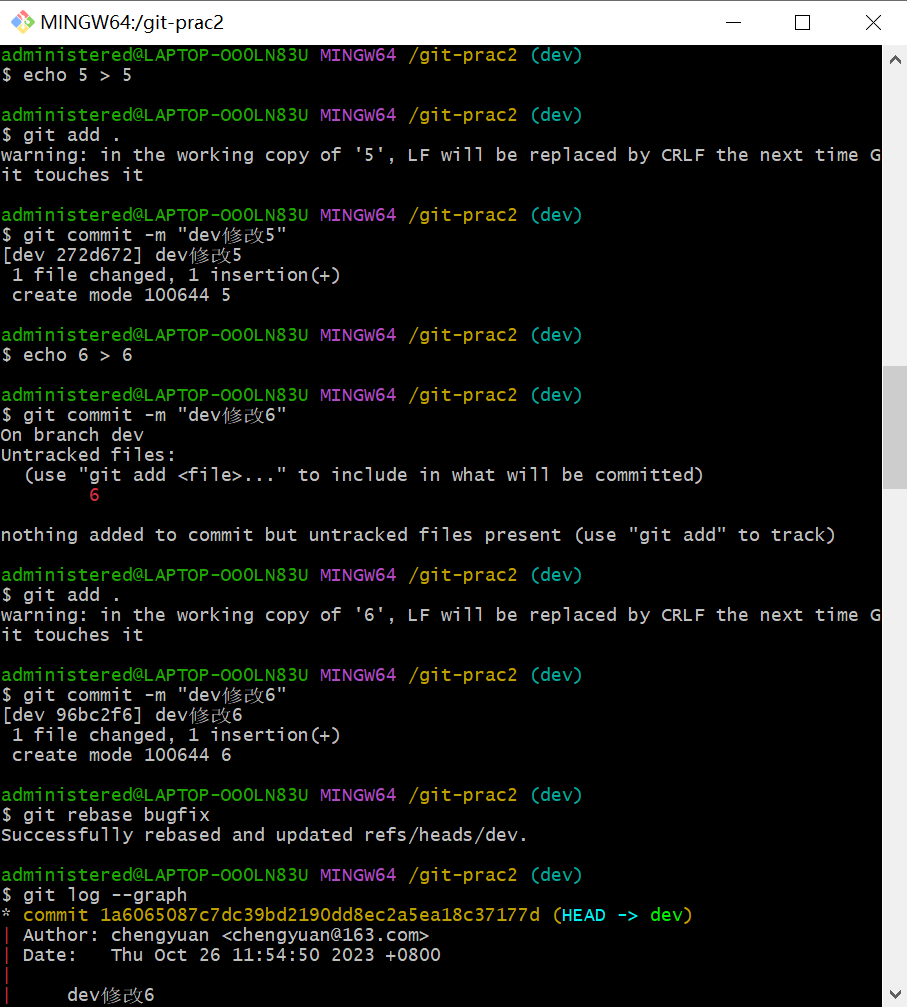Maximize the MINGW64 terminal window
The image size is (907, 1007).
click(x=802, y=22)
